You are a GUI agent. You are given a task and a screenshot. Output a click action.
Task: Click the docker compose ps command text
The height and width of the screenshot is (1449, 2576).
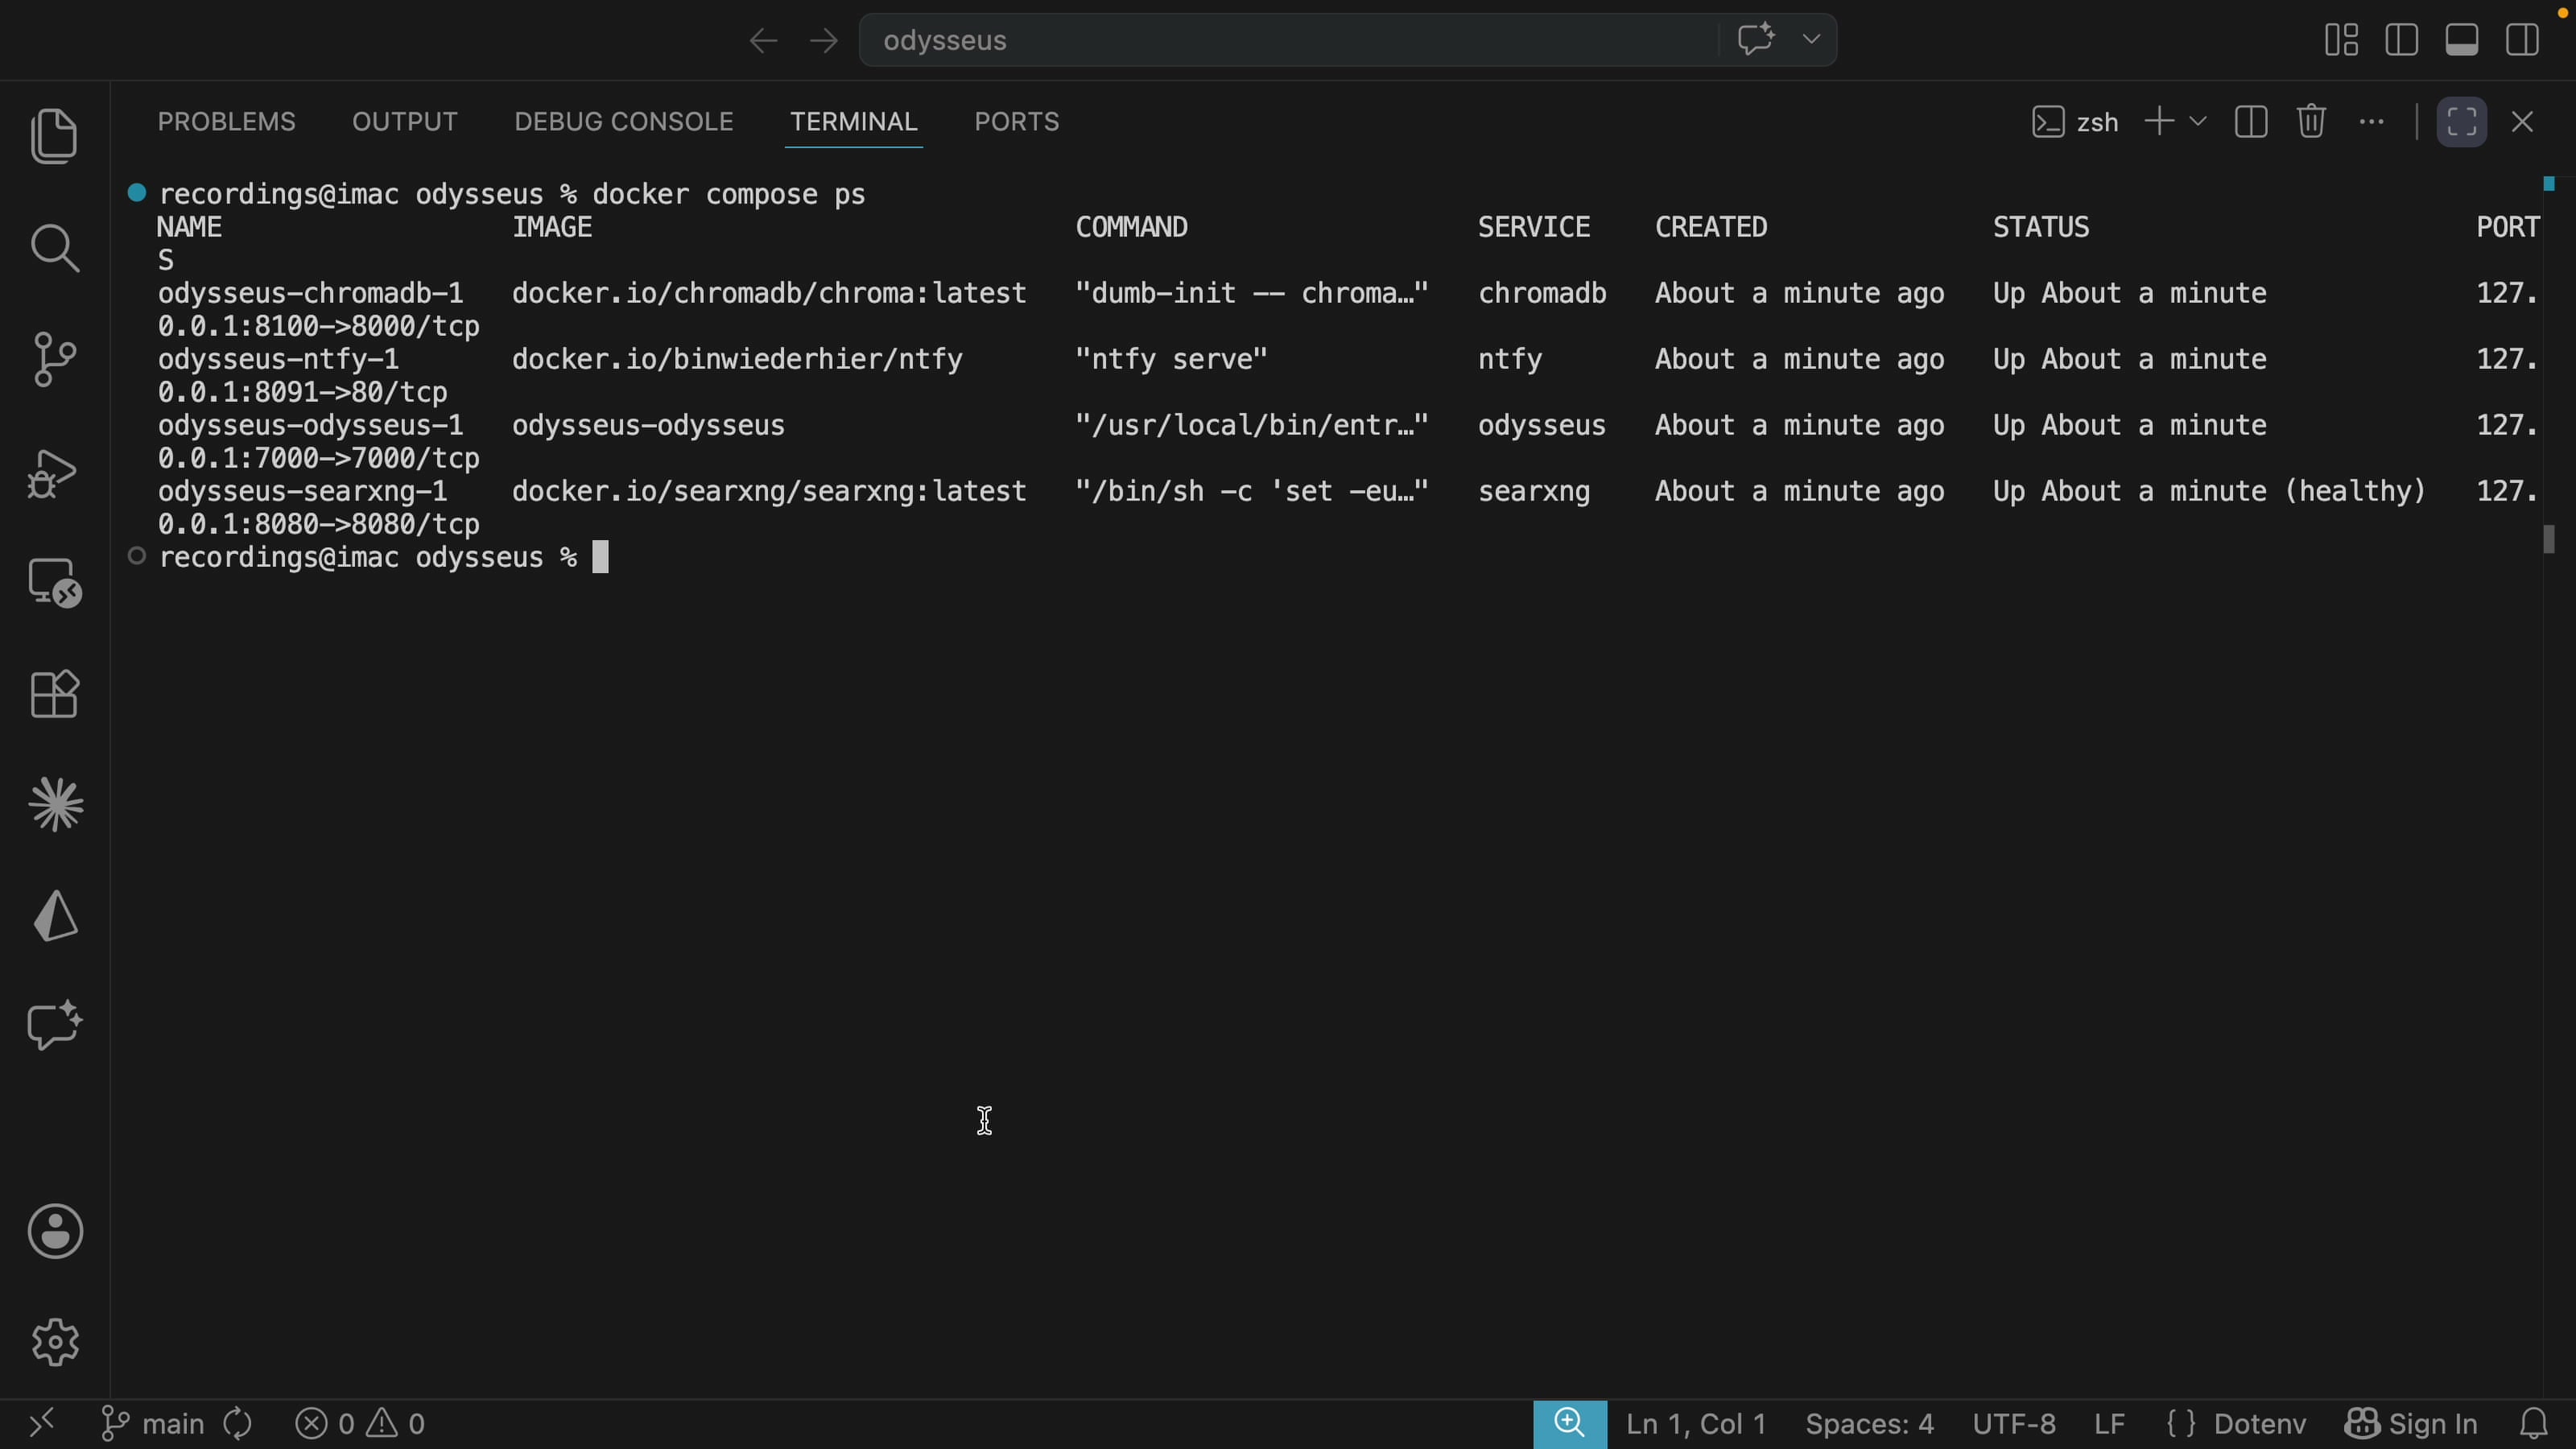click(x=729, y=194)
